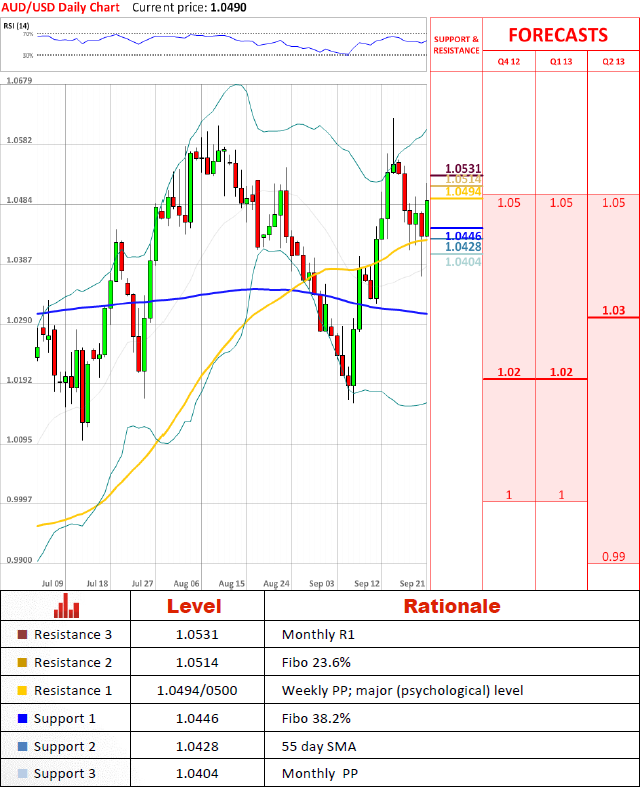The image size is (640, 787).
Task: Open the Q4 12 forecast column header
Action: [x=509, y=62]
